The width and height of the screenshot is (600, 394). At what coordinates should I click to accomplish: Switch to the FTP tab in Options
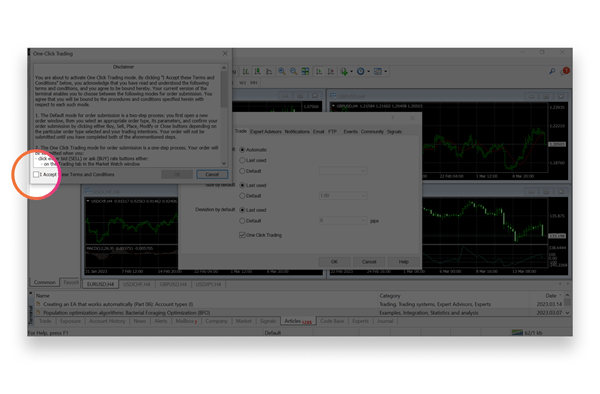click(332, 132)
